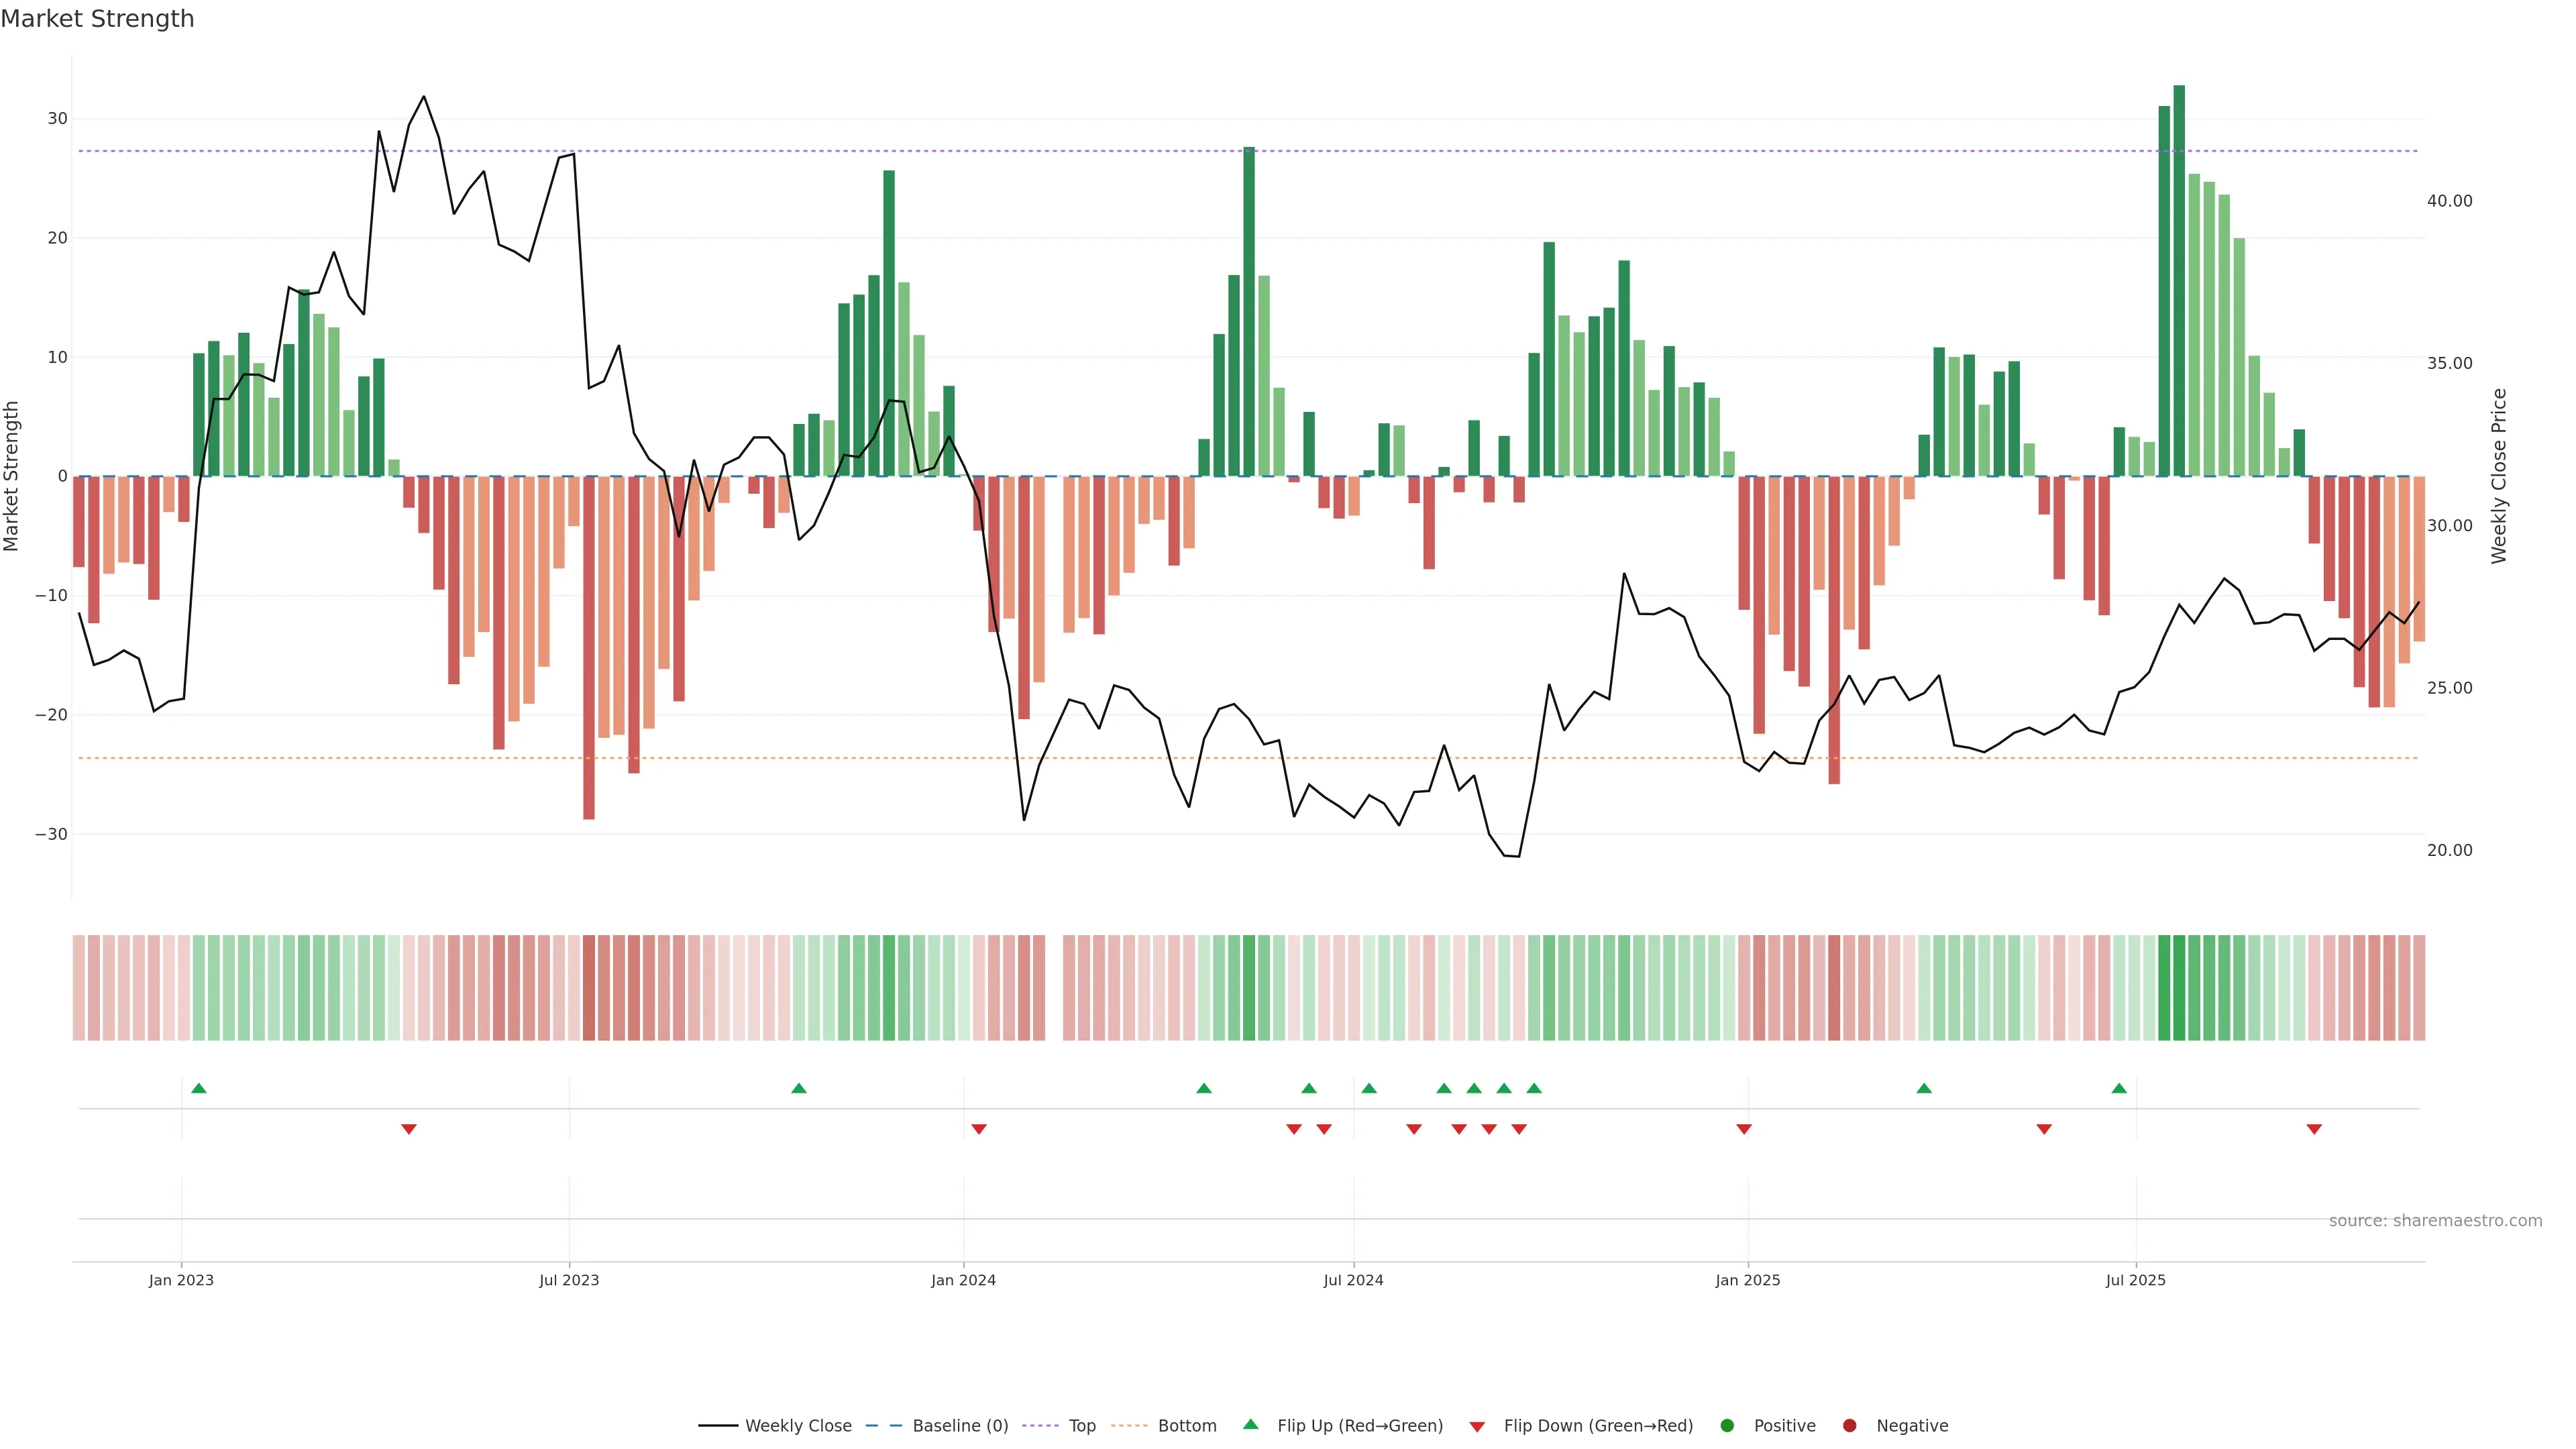Click the Baseline (0) legend dash icon
This screenshot has height=1449, width=2576.
(x=883, y=1426)
